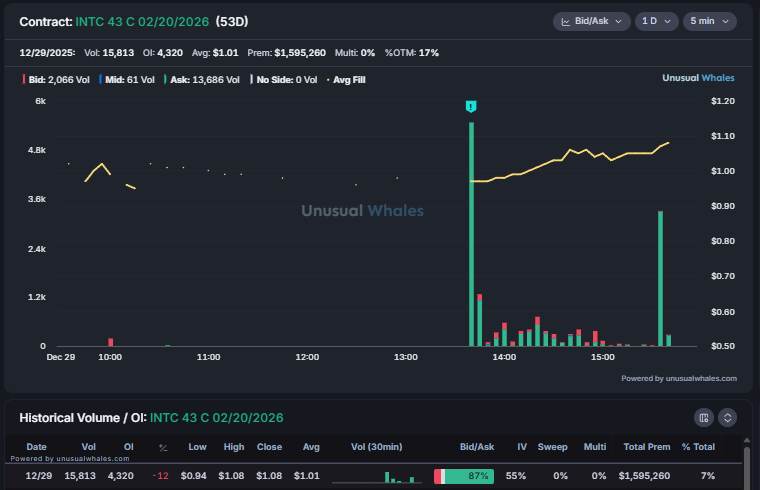
Task: Click the Bid/Ask column header in table
Action: 477,447
